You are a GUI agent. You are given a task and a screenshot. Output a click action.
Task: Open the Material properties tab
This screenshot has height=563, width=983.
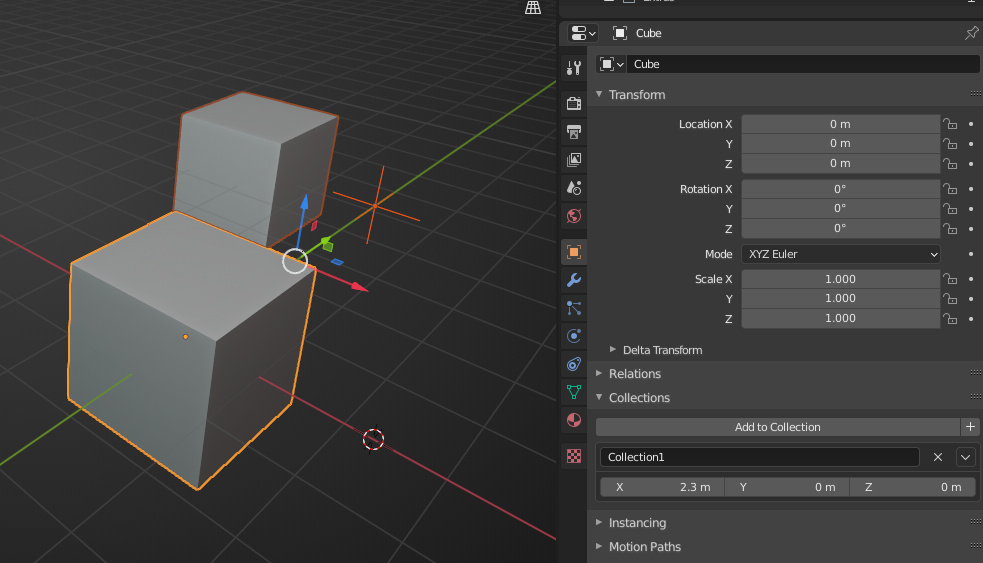pos(574,420)
